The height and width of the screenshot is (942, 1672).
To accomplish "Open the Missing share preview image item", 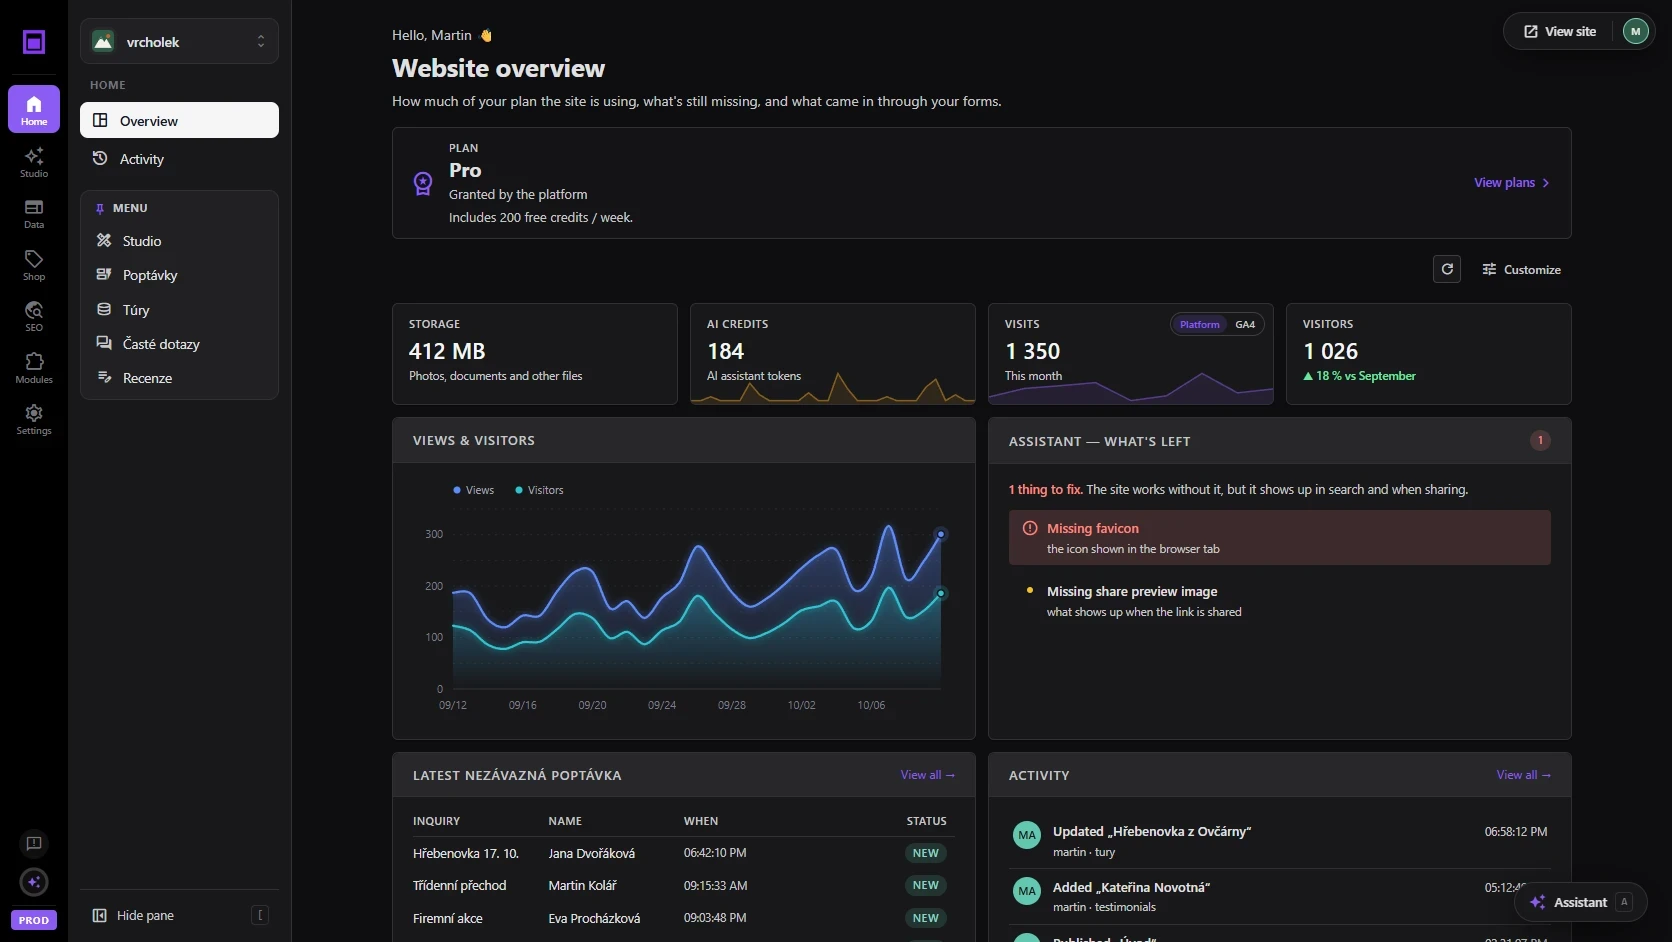I will [x=1280, y=601].
